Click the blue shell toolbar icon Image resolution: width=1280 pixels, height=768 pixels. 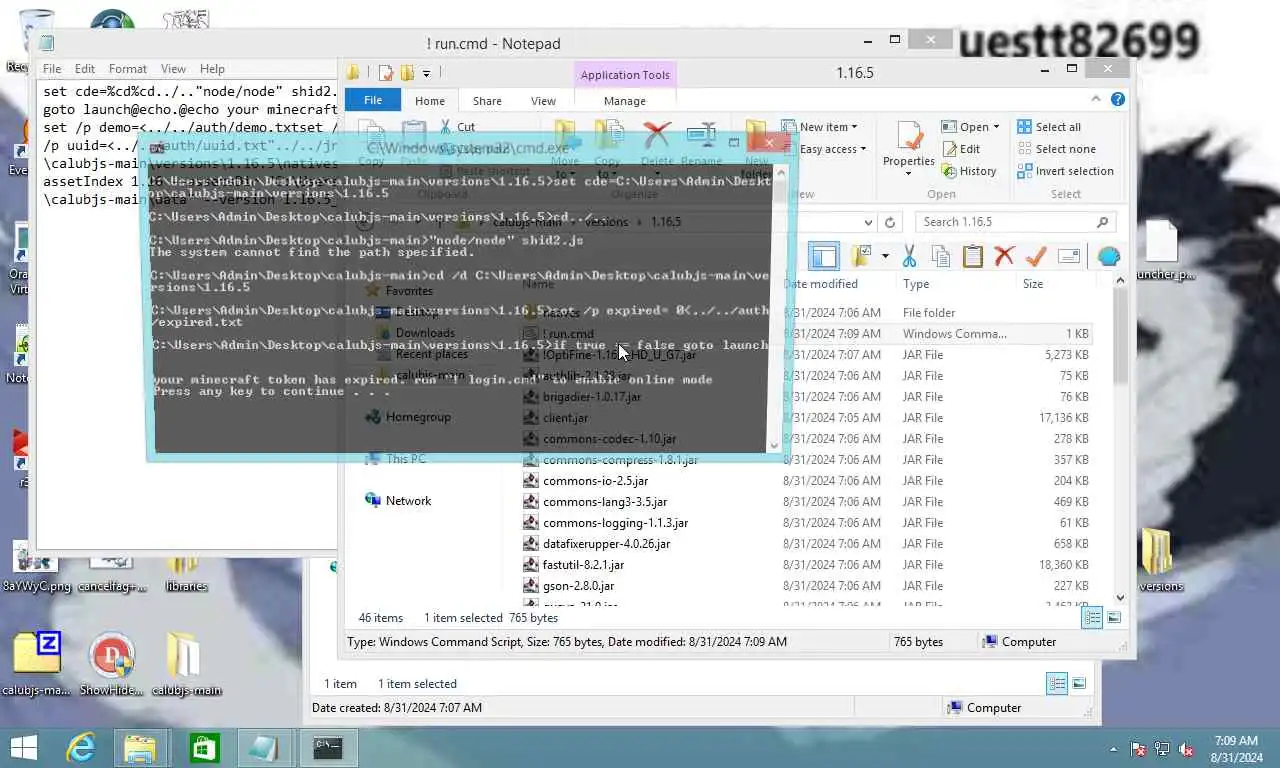1109,257
